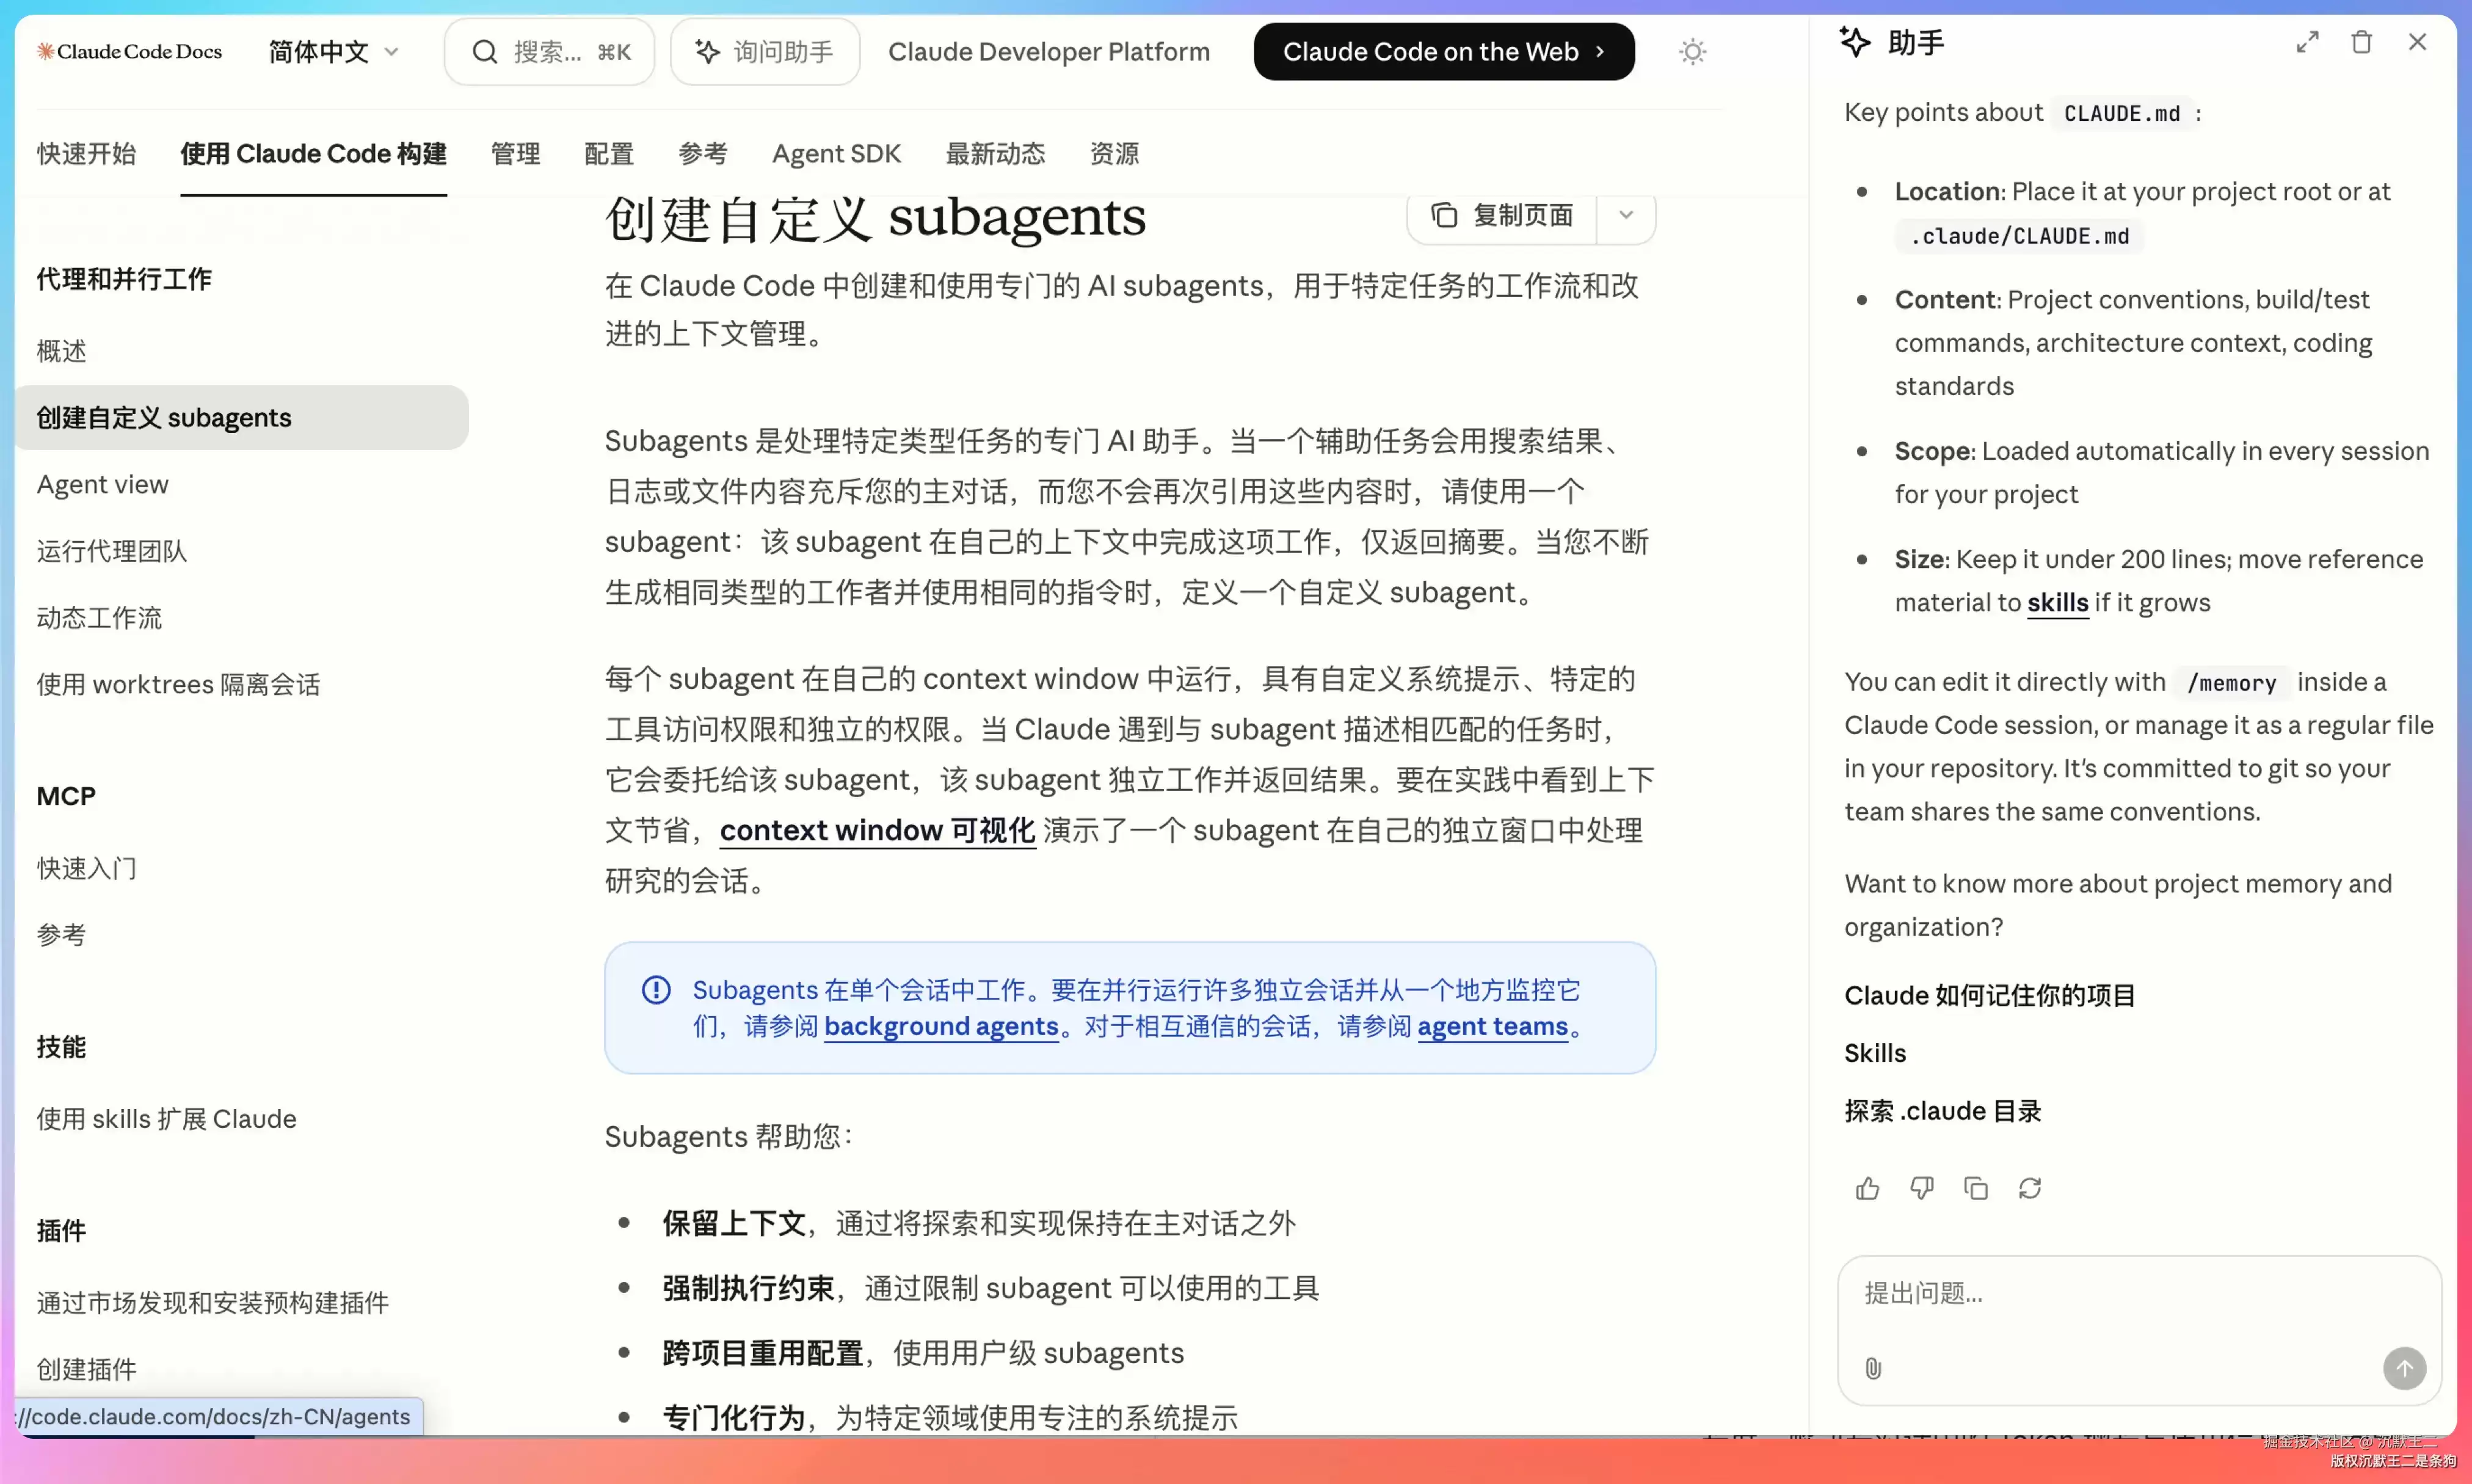Click the 技能 section heading
This screenshot has height=1484, width=2472.
coord(61,1047)
